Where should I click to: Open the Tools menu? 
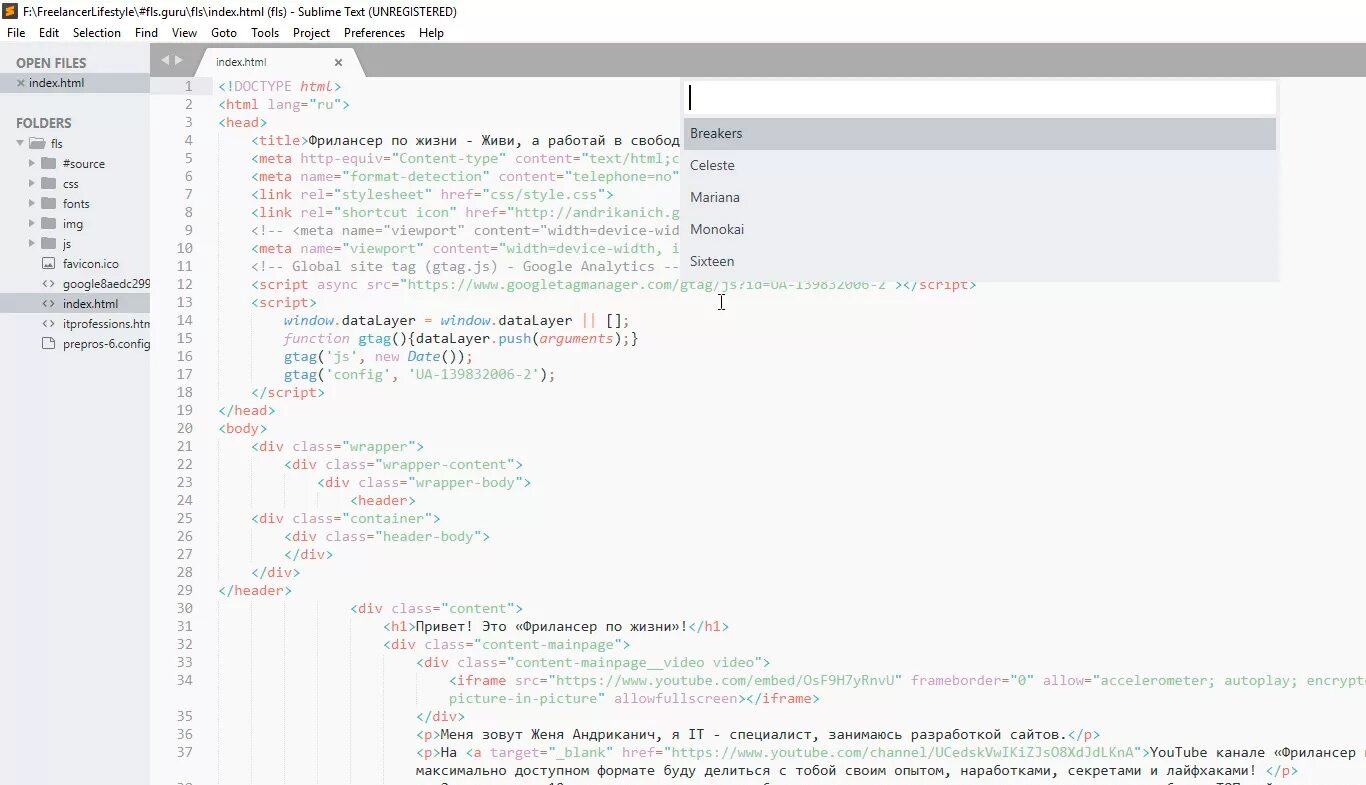tap(265, 32)
